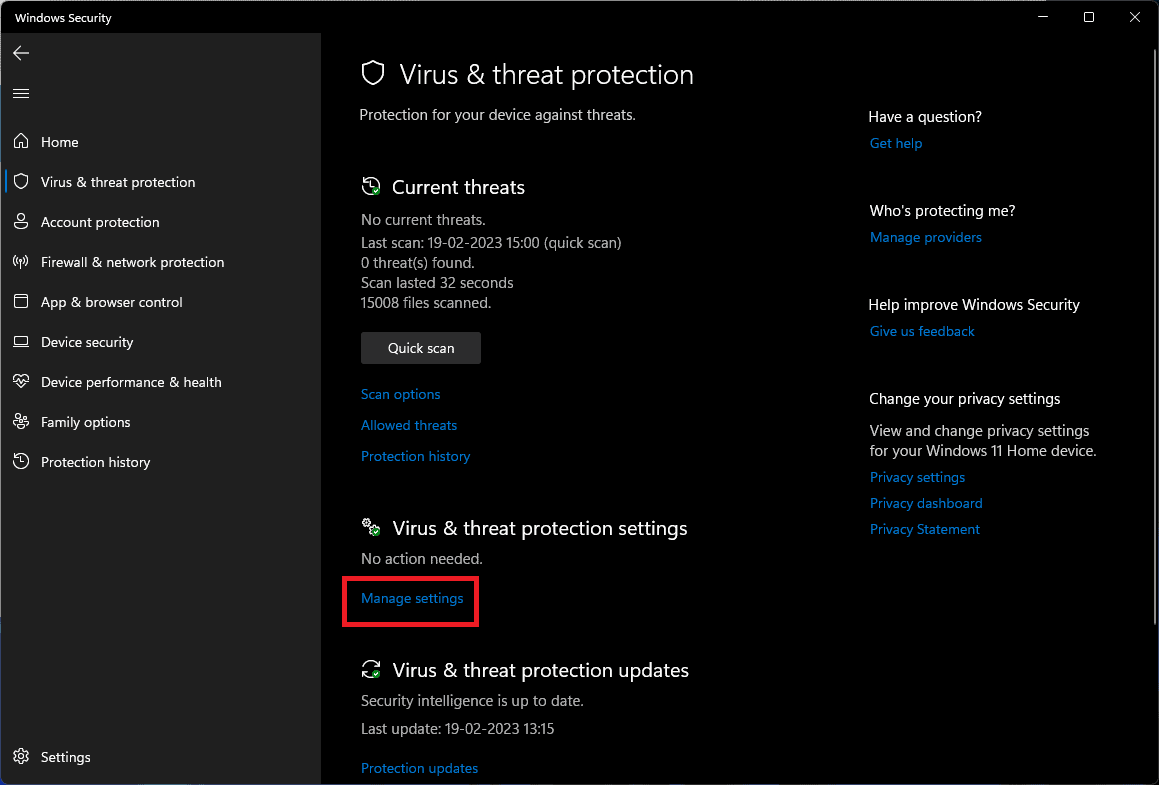Click the Firewall & network protection icon

click(21, 262)
